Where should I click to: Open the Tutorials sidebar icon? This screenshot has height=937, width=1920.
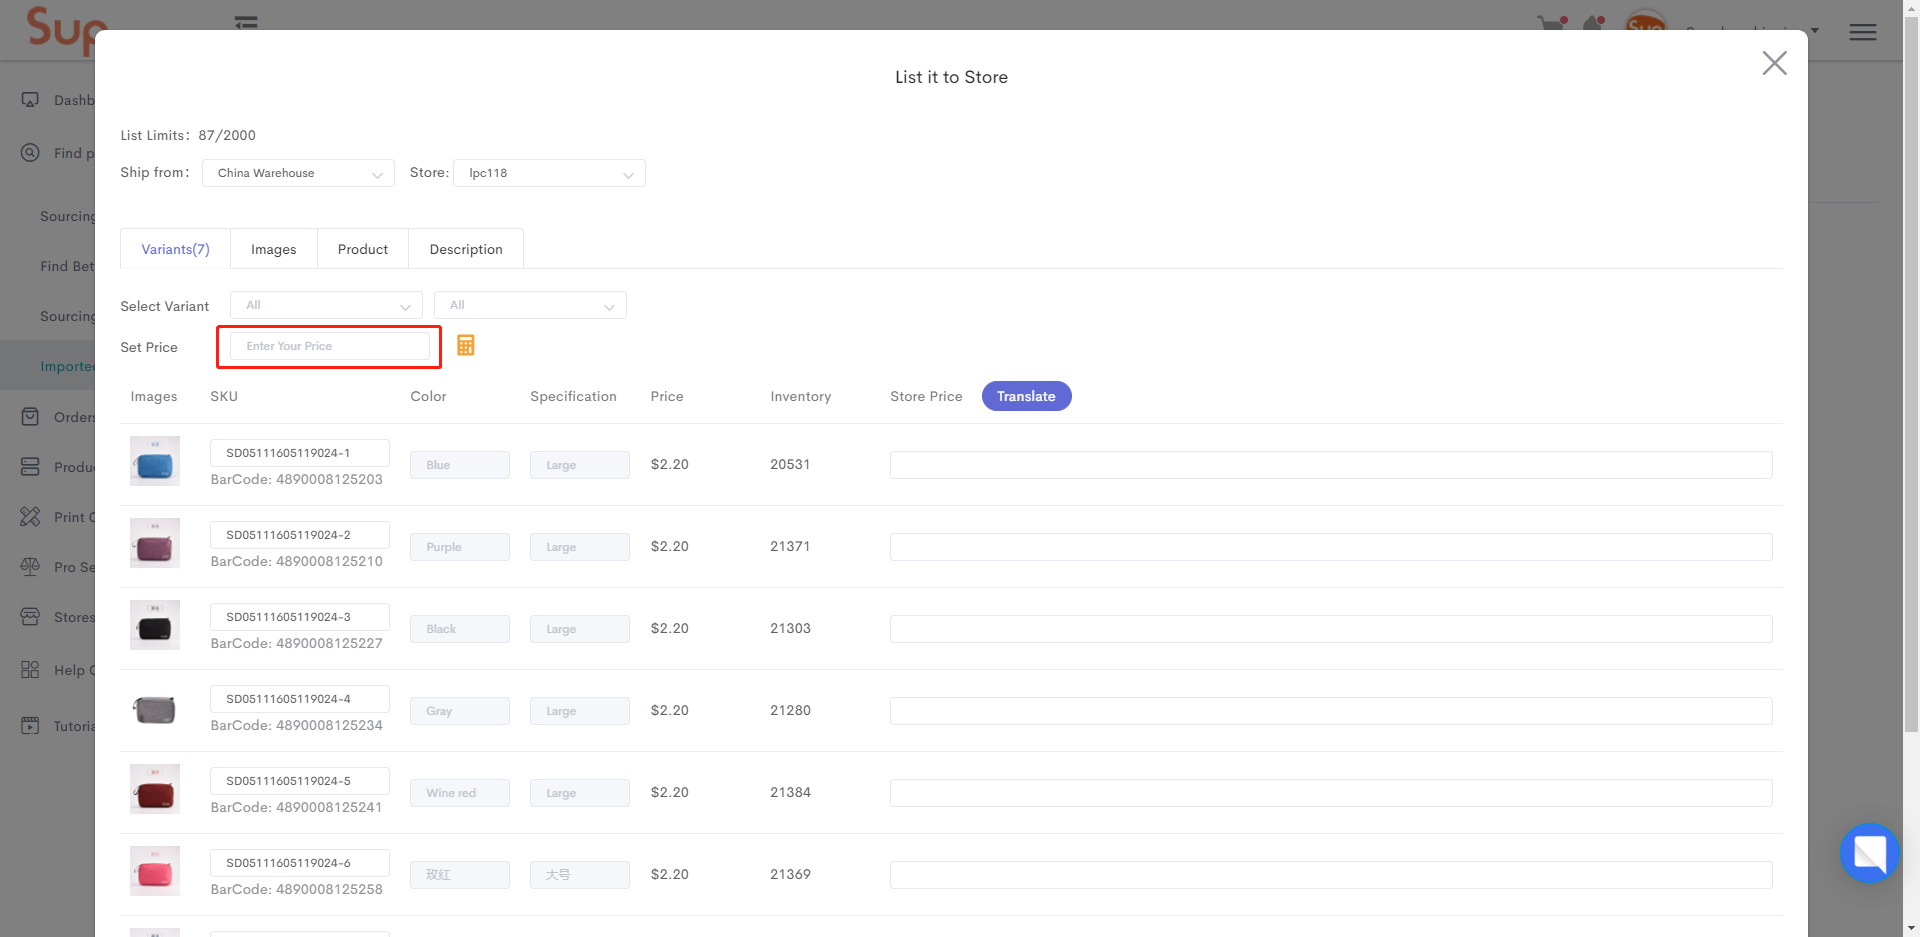[x=30, y=725]
